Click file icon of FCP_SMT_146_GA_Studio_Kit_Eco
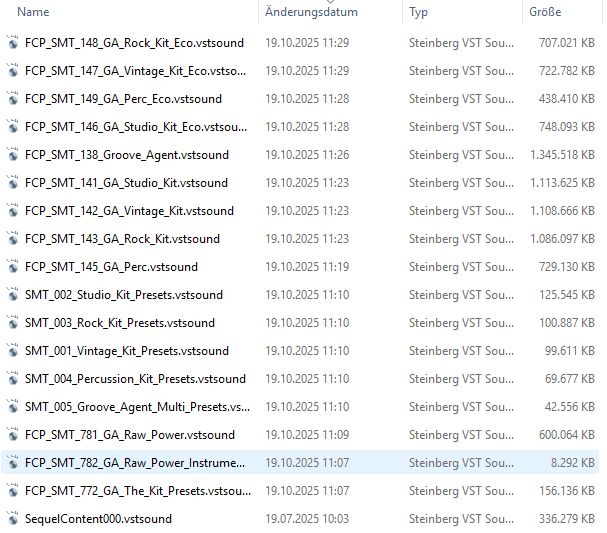This screenshot has width=607, height=533. 13,127
